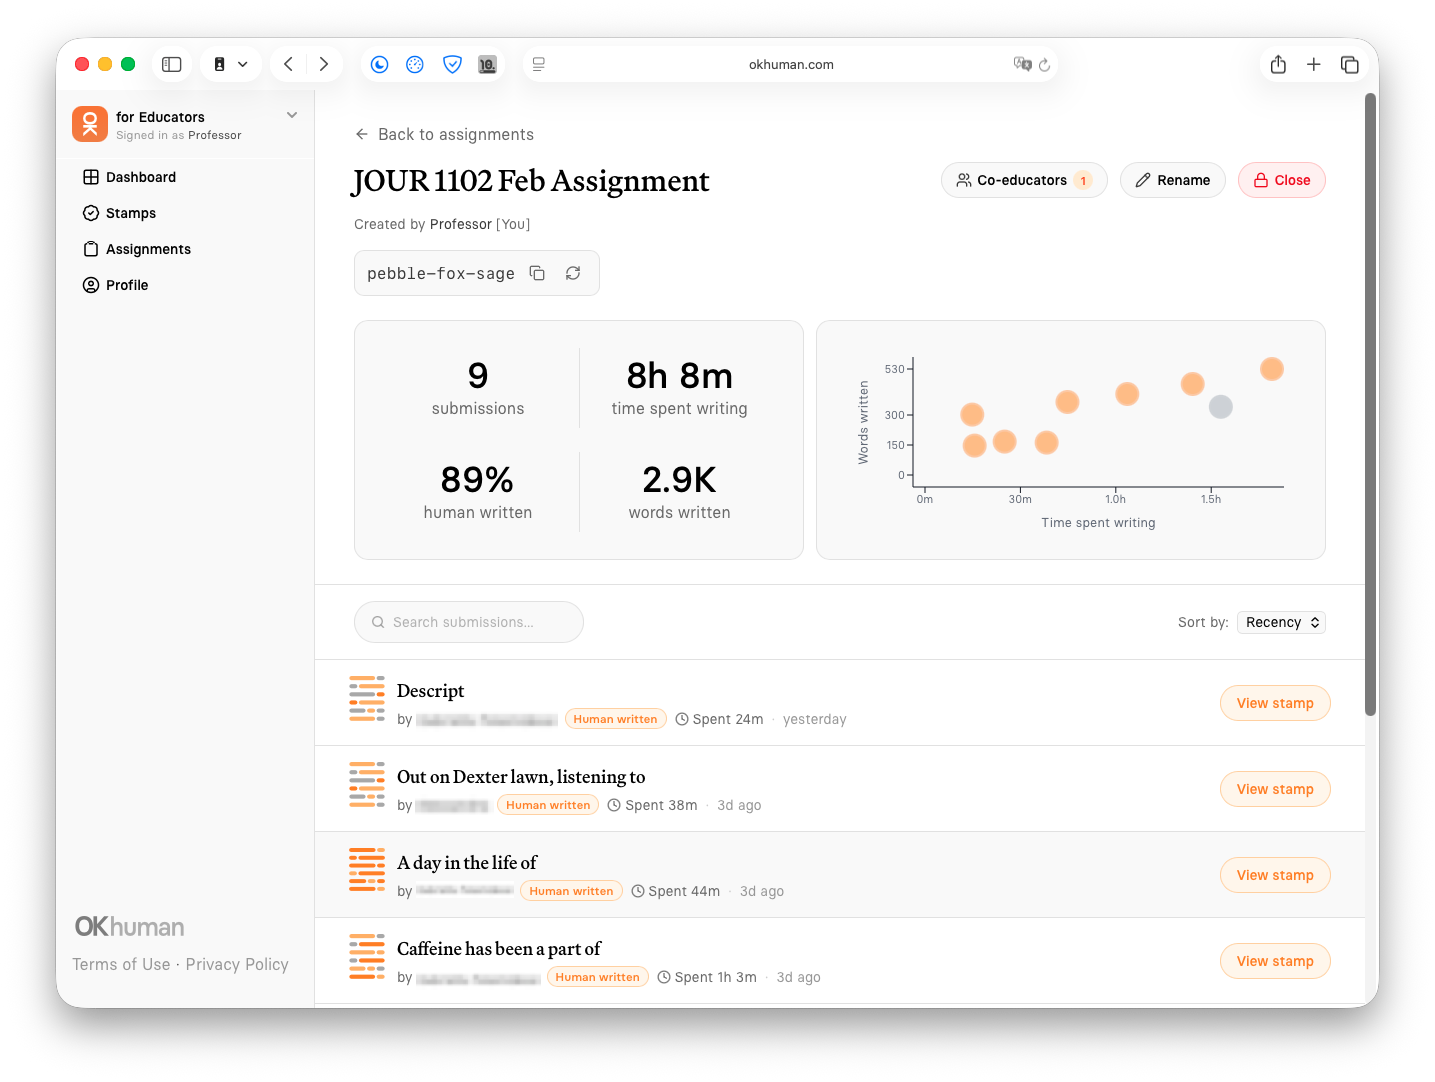Click the page vertical scrollbar

tap(1371, 405)
